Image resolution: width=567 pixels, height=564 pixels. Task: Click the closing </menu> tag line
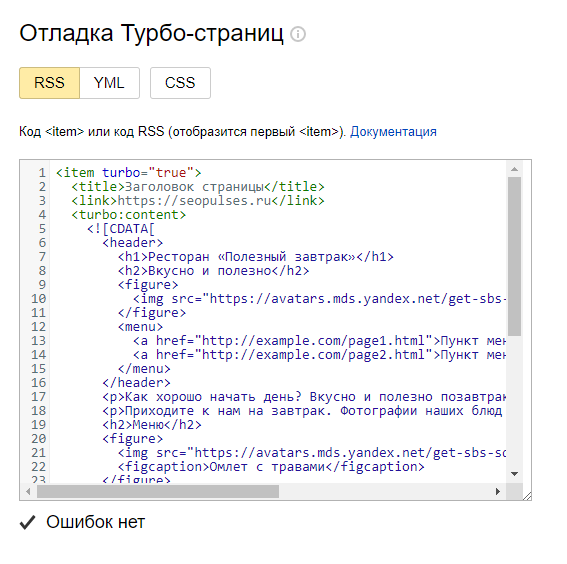[x=144, y=369]
